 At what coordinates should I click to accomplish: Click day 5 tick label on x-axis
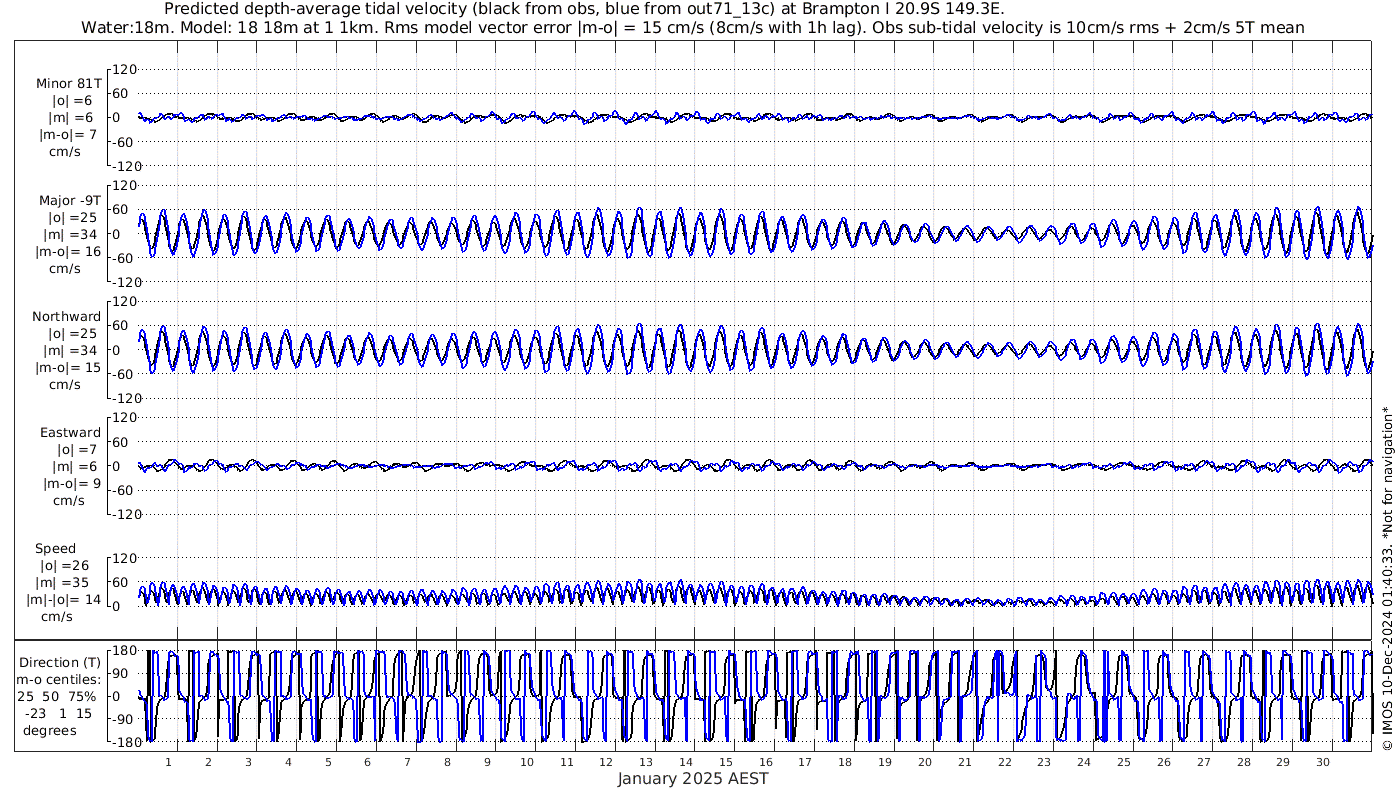point(327,763)
